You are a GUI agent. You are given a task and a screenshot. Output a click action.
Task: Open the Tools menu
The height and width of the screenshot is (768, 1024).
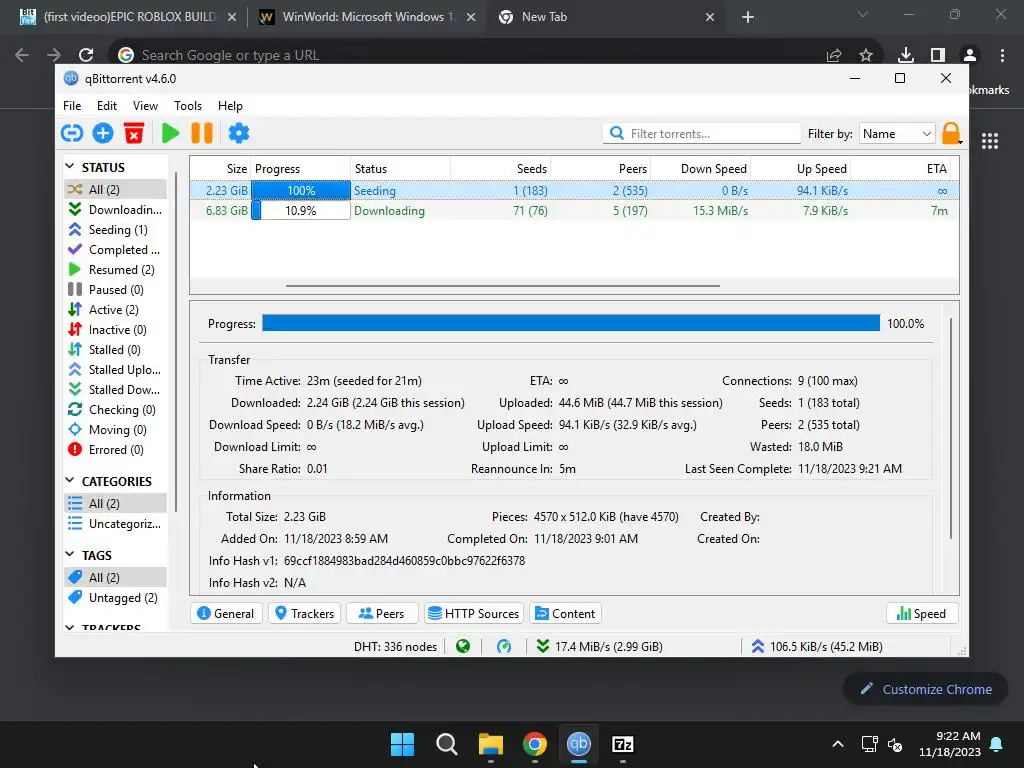tap(187, 106)
